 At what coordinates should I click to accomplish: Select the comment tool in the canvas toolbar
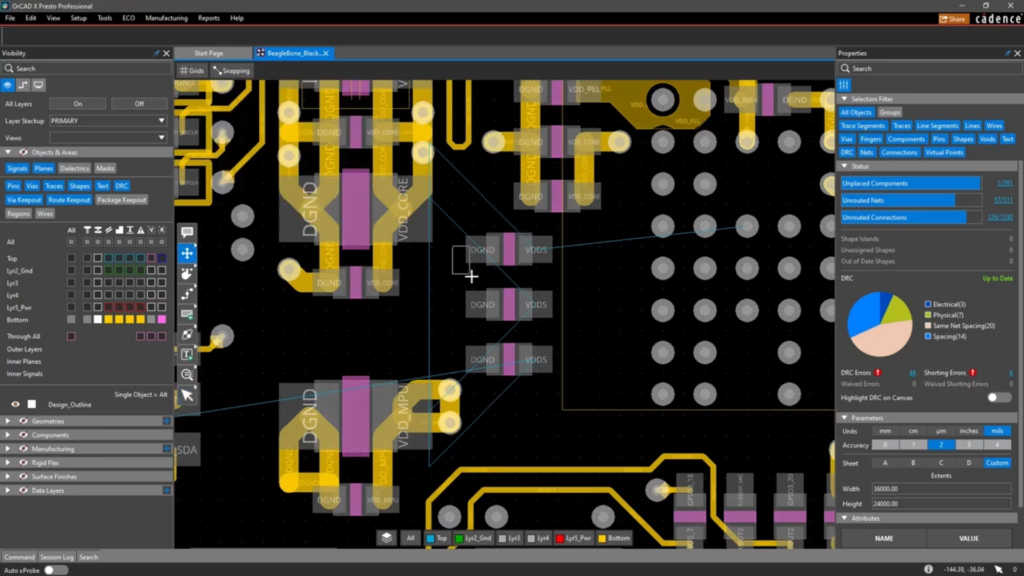coord(187,232)
